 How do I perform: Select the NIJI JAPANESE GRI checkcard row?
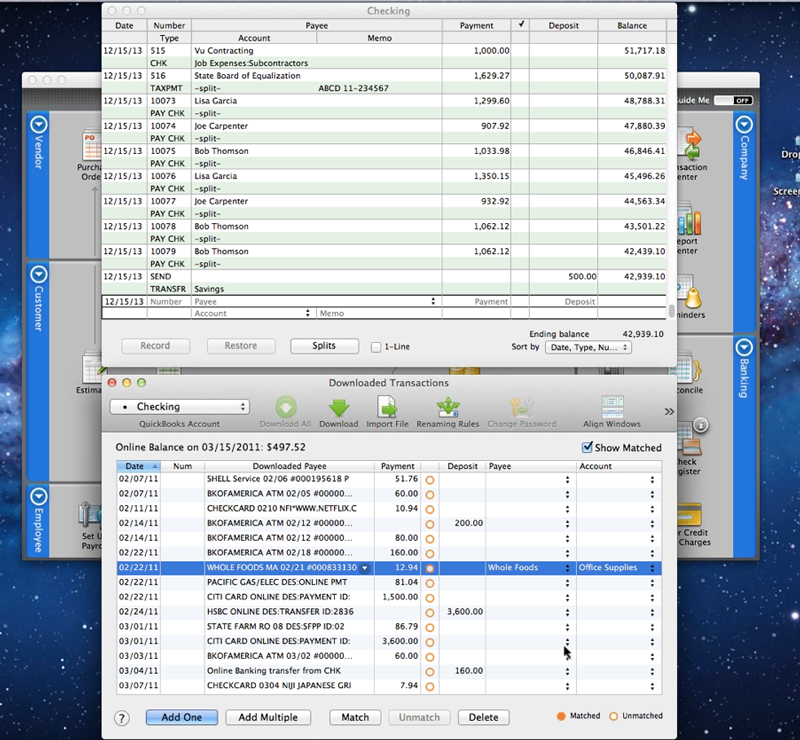click(389, 685)
